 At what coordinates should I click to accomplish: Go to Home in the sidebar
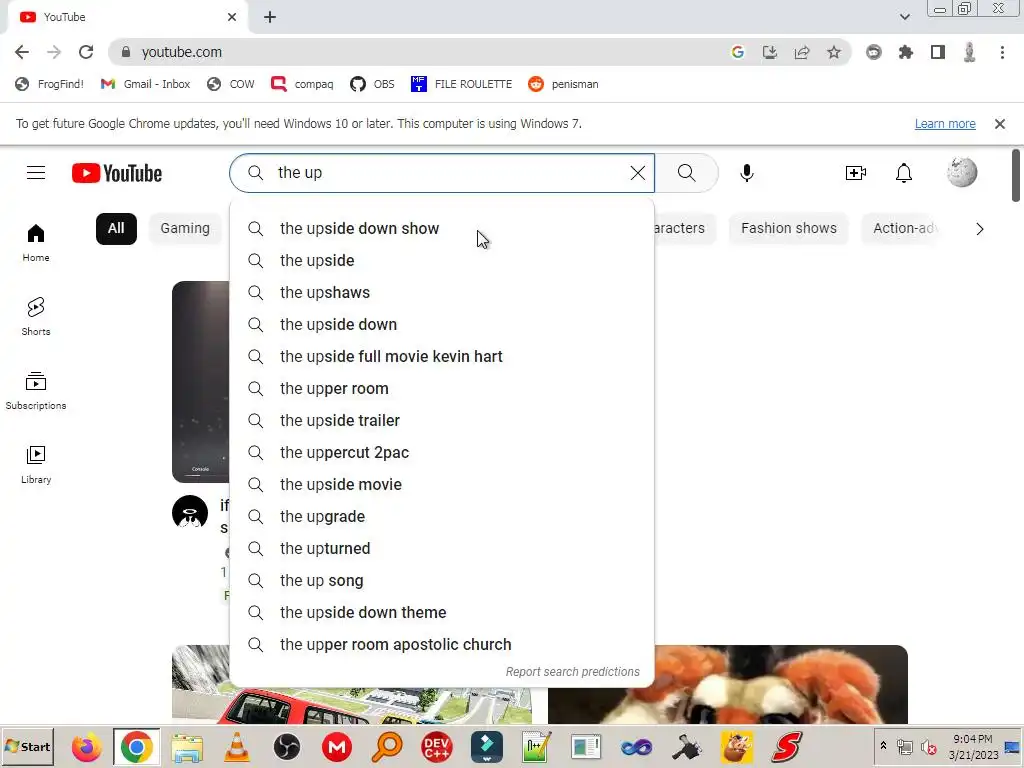(x=36, y=242)
